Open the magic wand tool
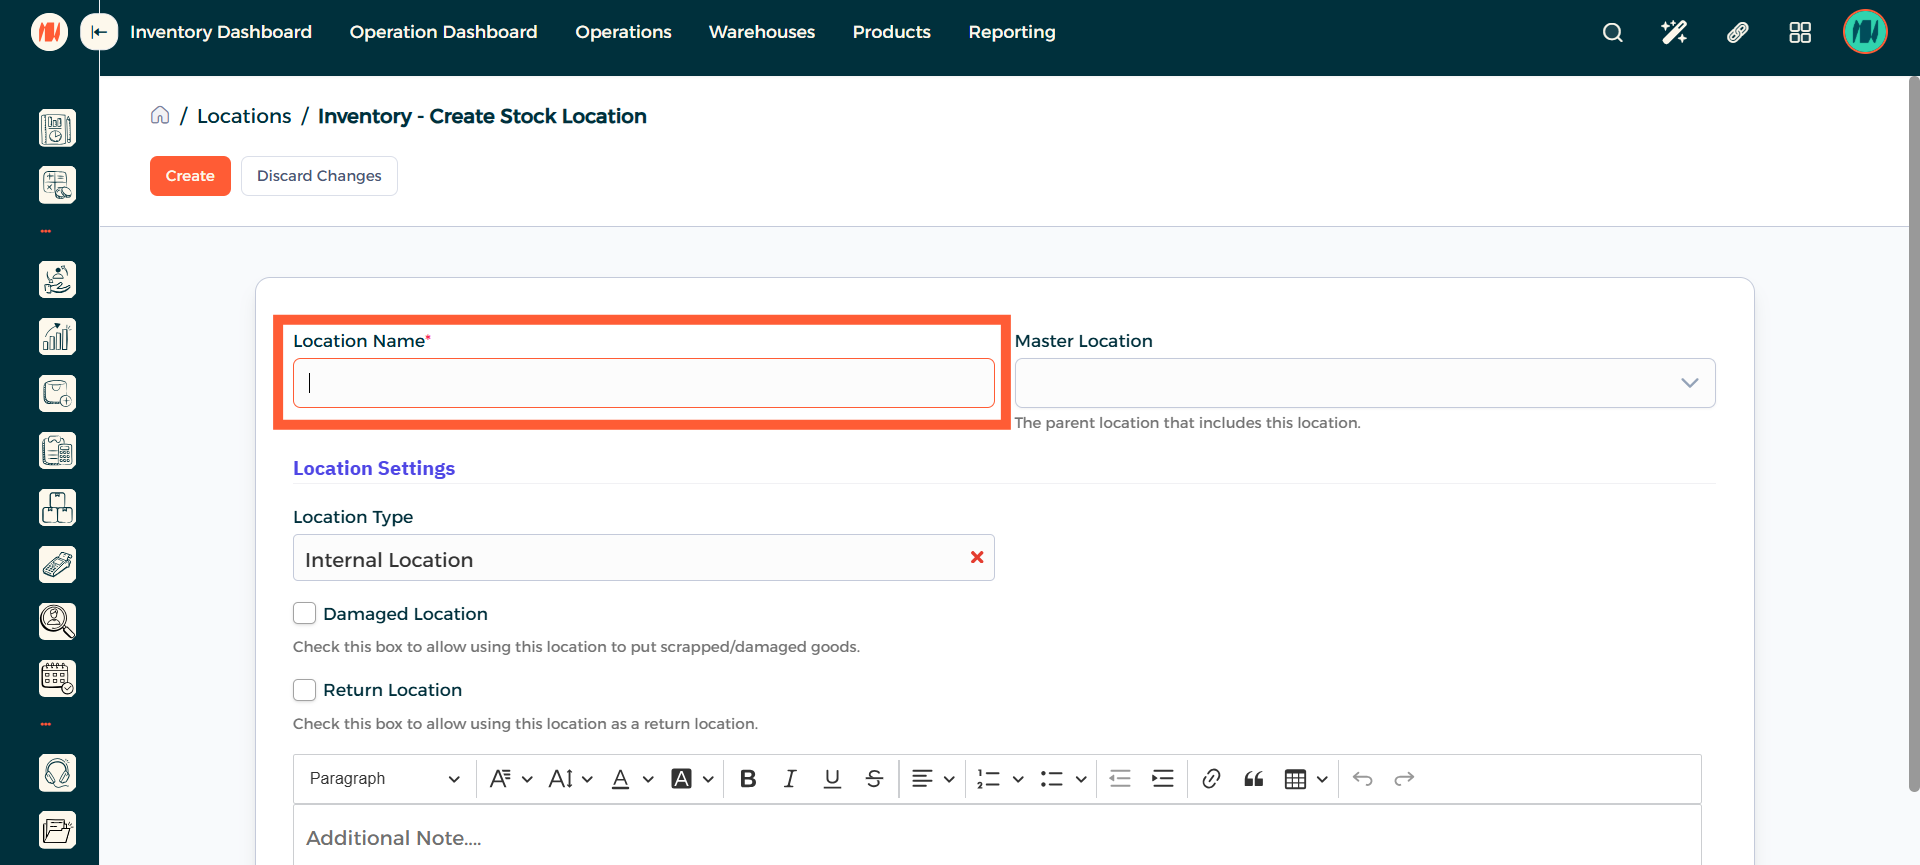1920x865 pixels. click(1674, 33)
